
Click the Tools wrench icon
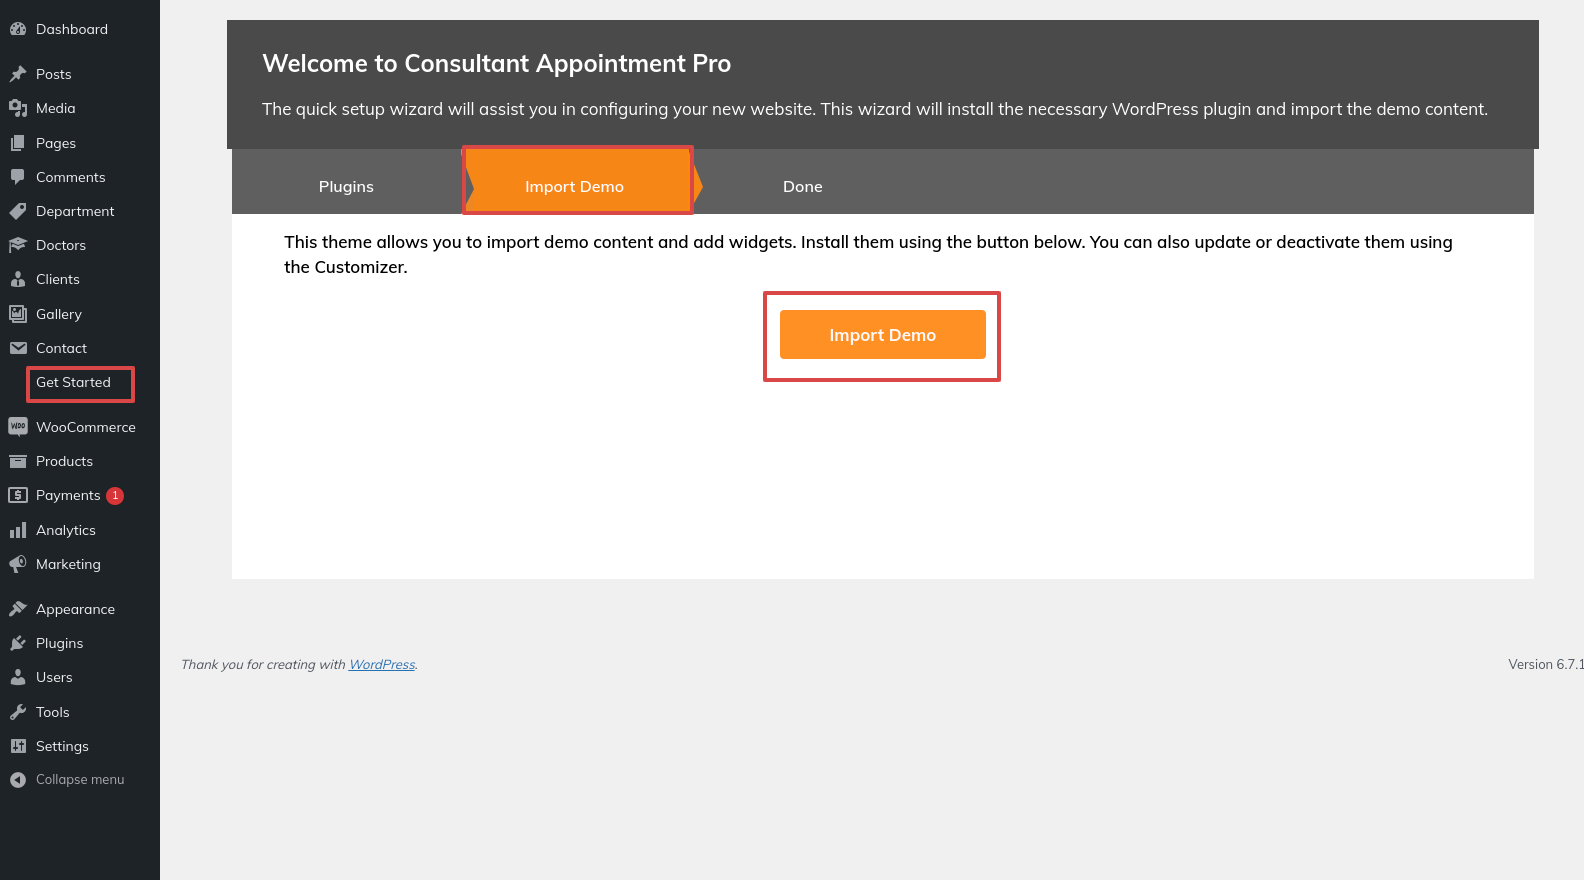pyautogui.click(x=18, y=712)
